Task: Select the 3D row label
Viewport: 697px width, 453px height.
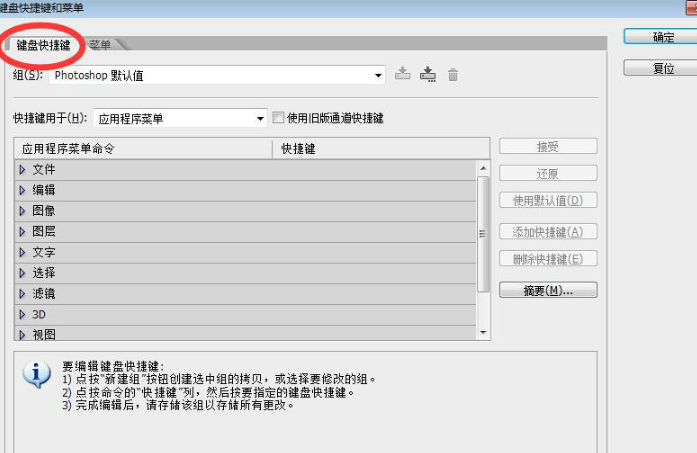Action: click(x=39, y=314)
